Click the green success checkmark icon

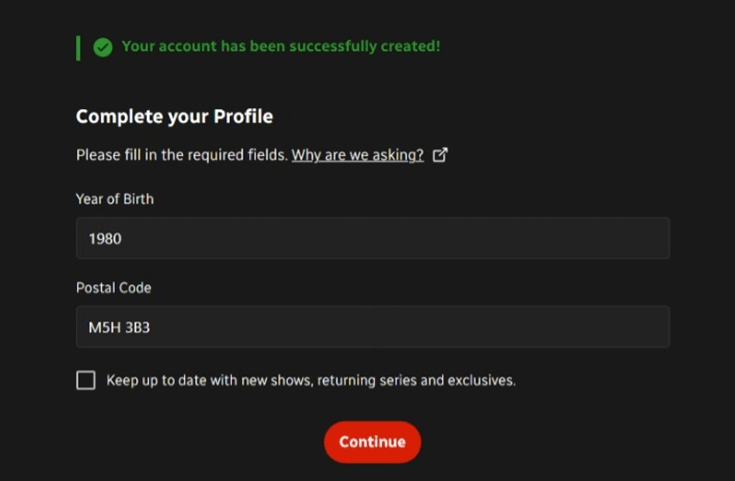[103, 47]
